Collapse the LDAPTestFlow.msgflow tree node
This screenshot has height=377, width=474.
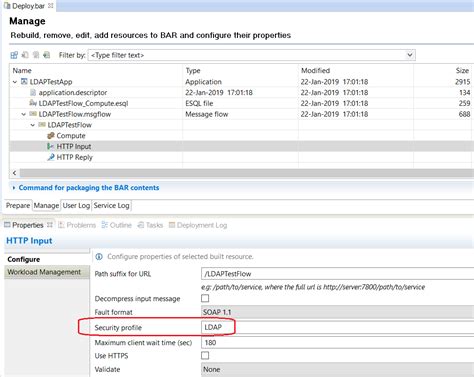pyautogui.click(x=23, y=114)
